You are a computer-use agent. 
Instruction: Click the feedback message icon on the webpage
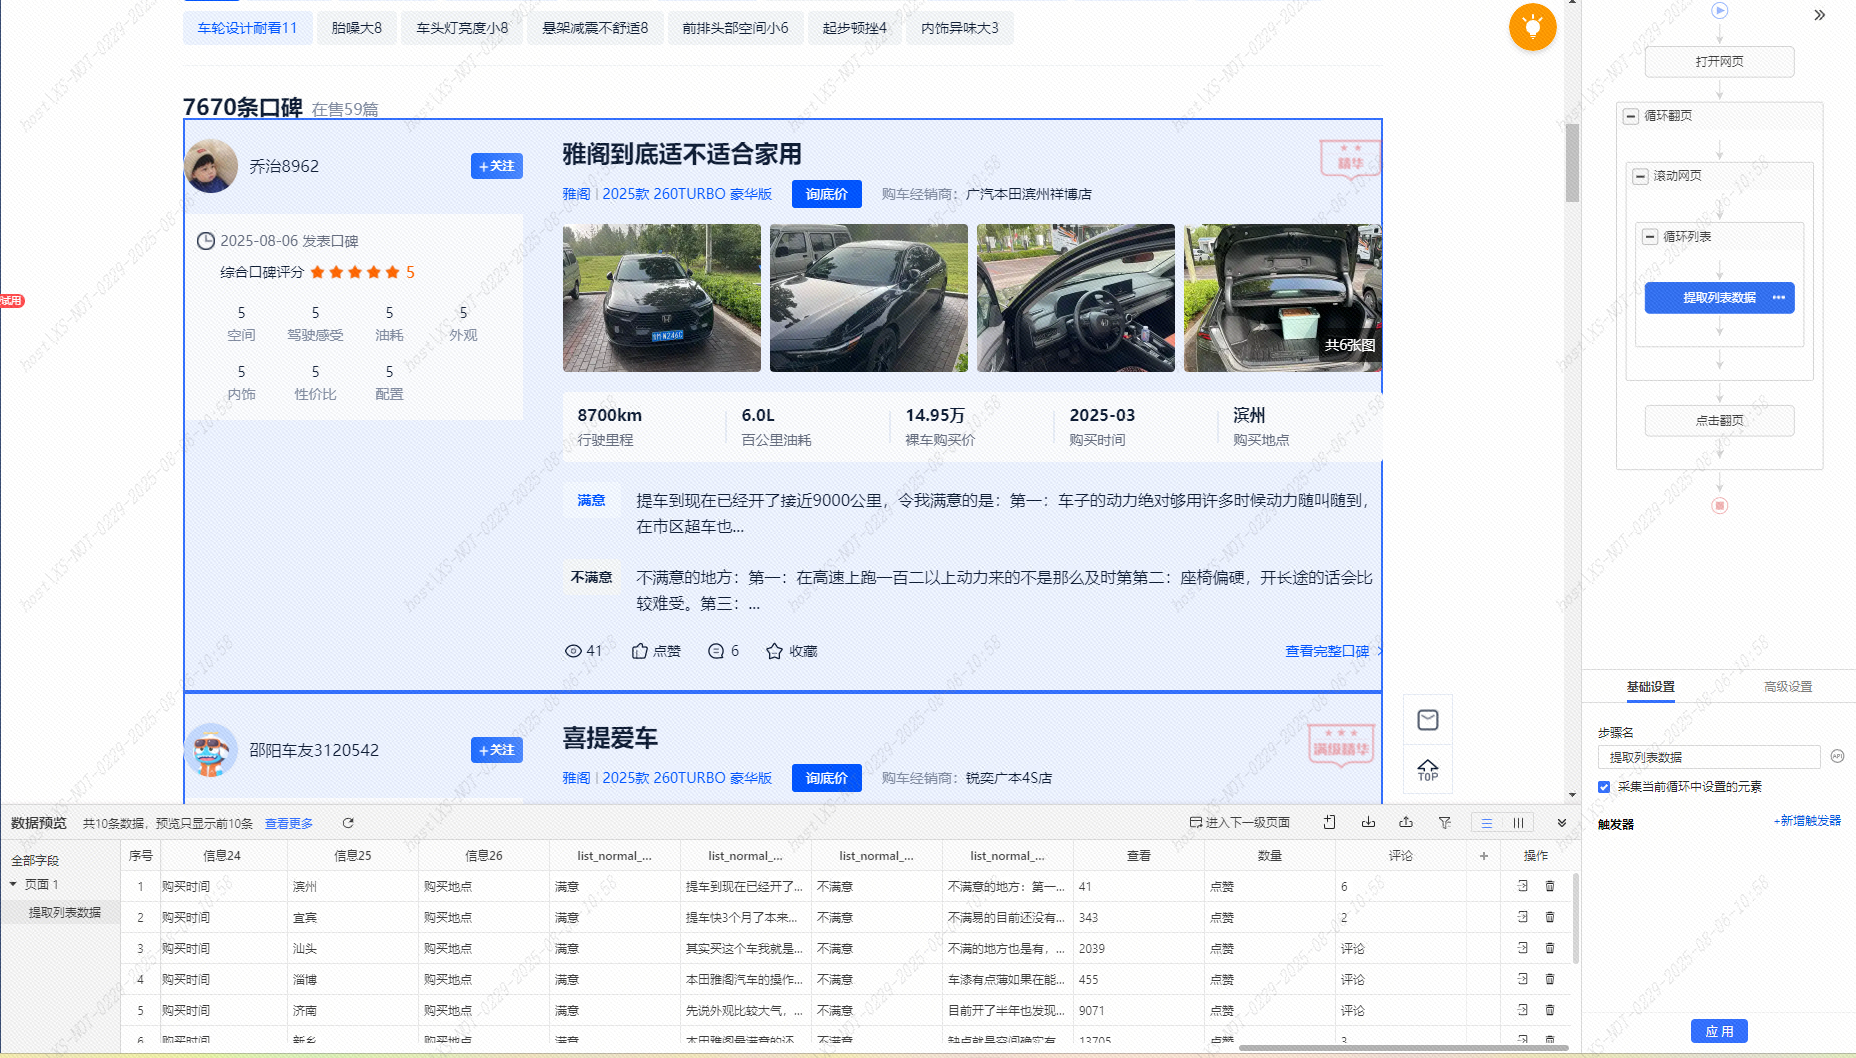pos(1428,720)
